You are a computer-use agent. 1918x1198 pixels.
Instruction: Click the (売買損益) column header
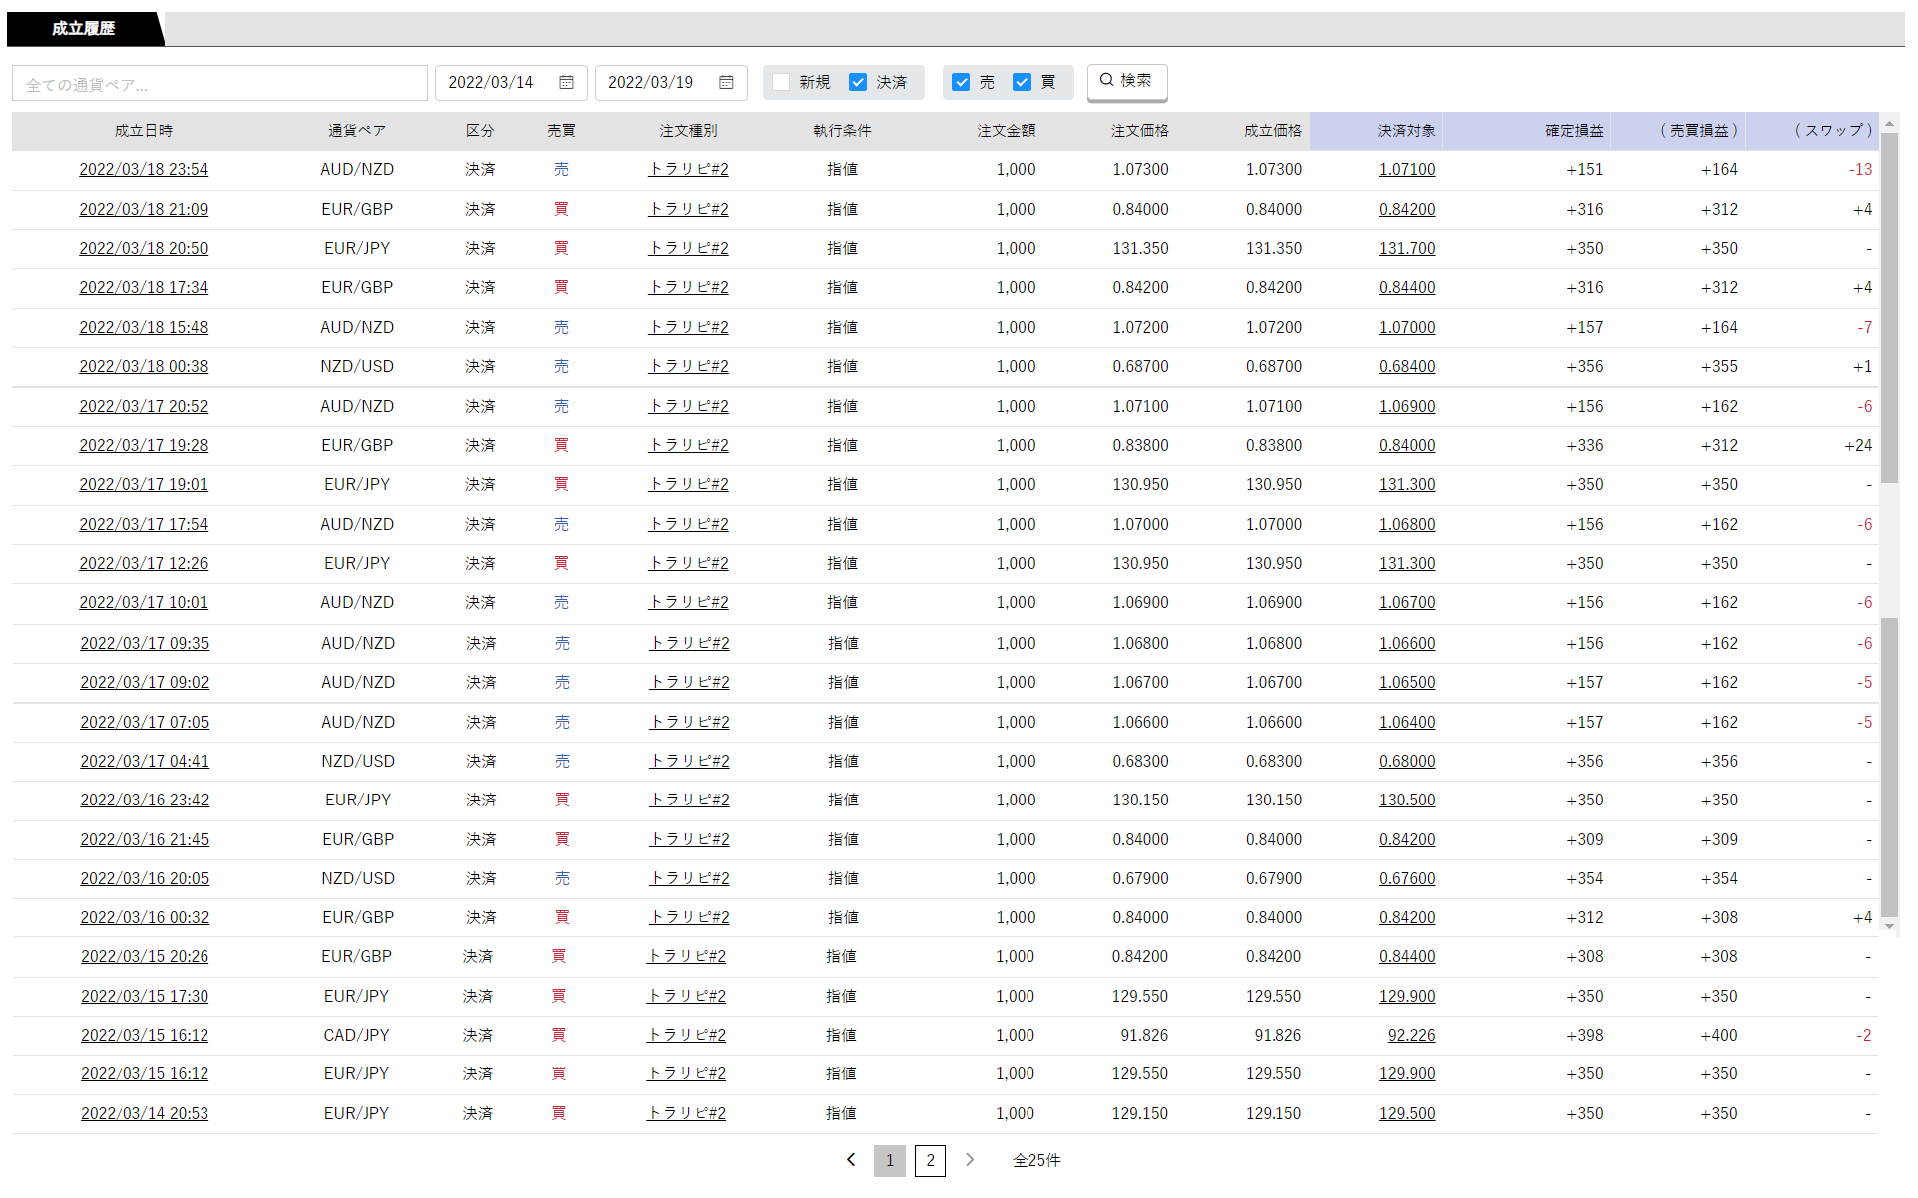point(1699,131)
